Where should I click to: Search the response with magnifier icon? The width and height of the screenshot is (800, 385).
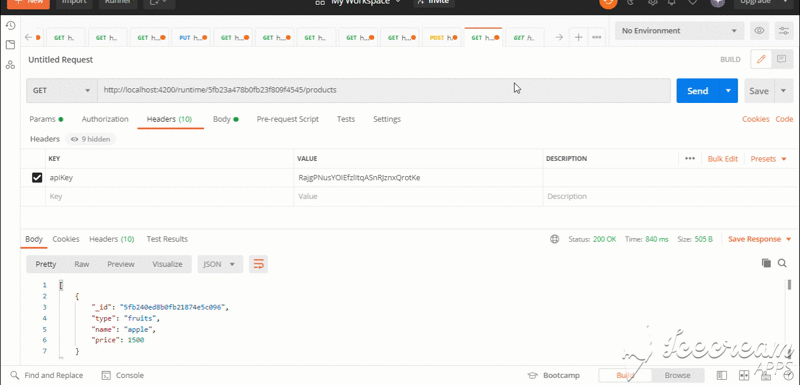tap(782, 263)
